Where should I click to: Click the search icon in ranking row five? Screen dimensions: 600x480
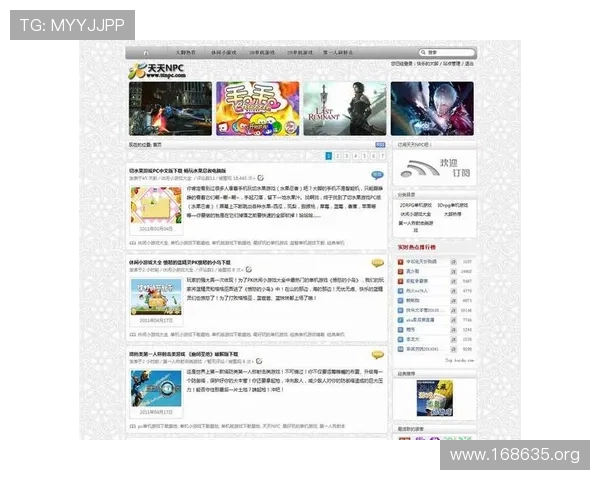click(453, 300)
